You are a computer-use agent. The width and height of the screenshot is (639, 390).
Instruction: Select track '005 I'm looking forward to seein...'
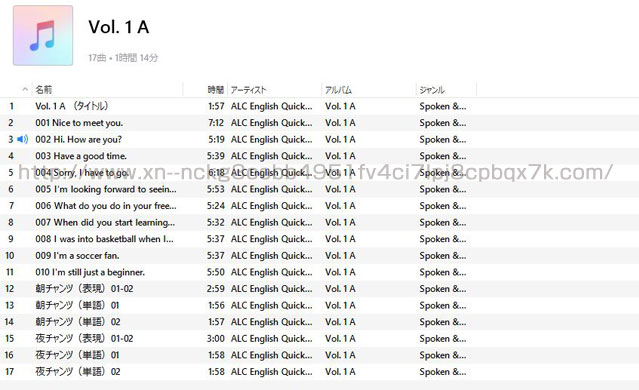pyautogui.click(x=106, y=189)
